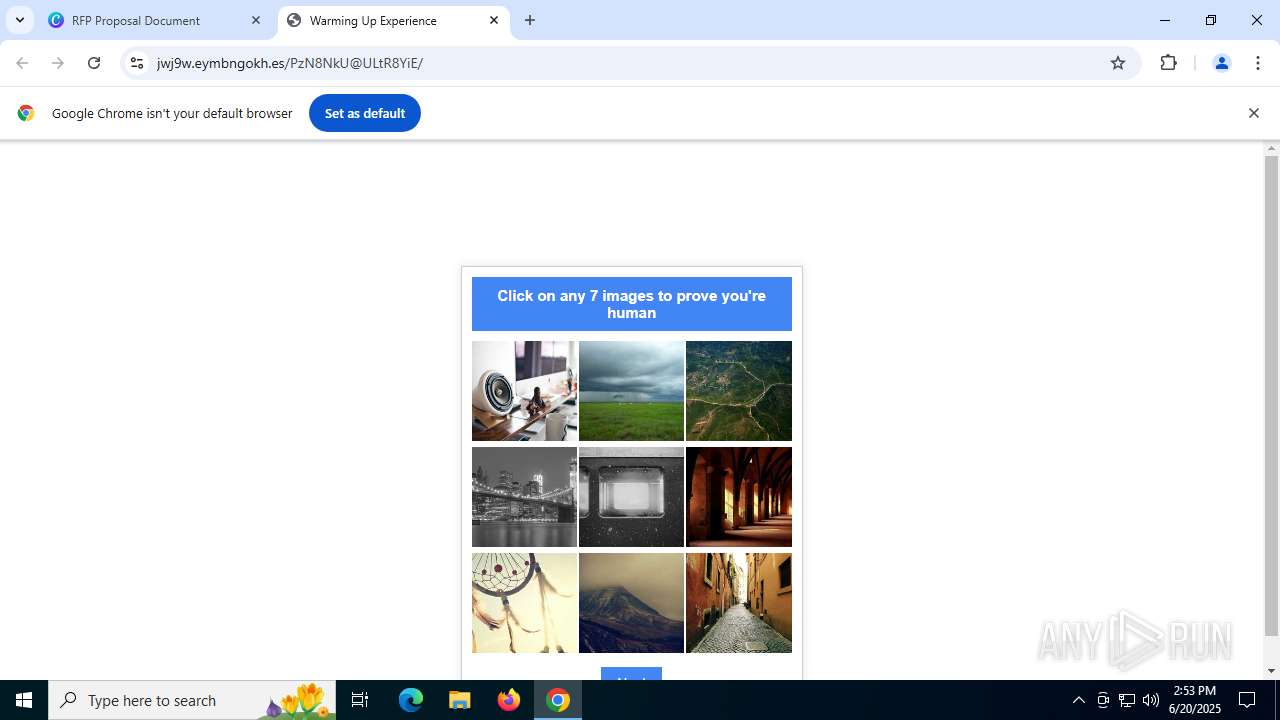Bookmark this tab with the star icon

click(1118, 63)
